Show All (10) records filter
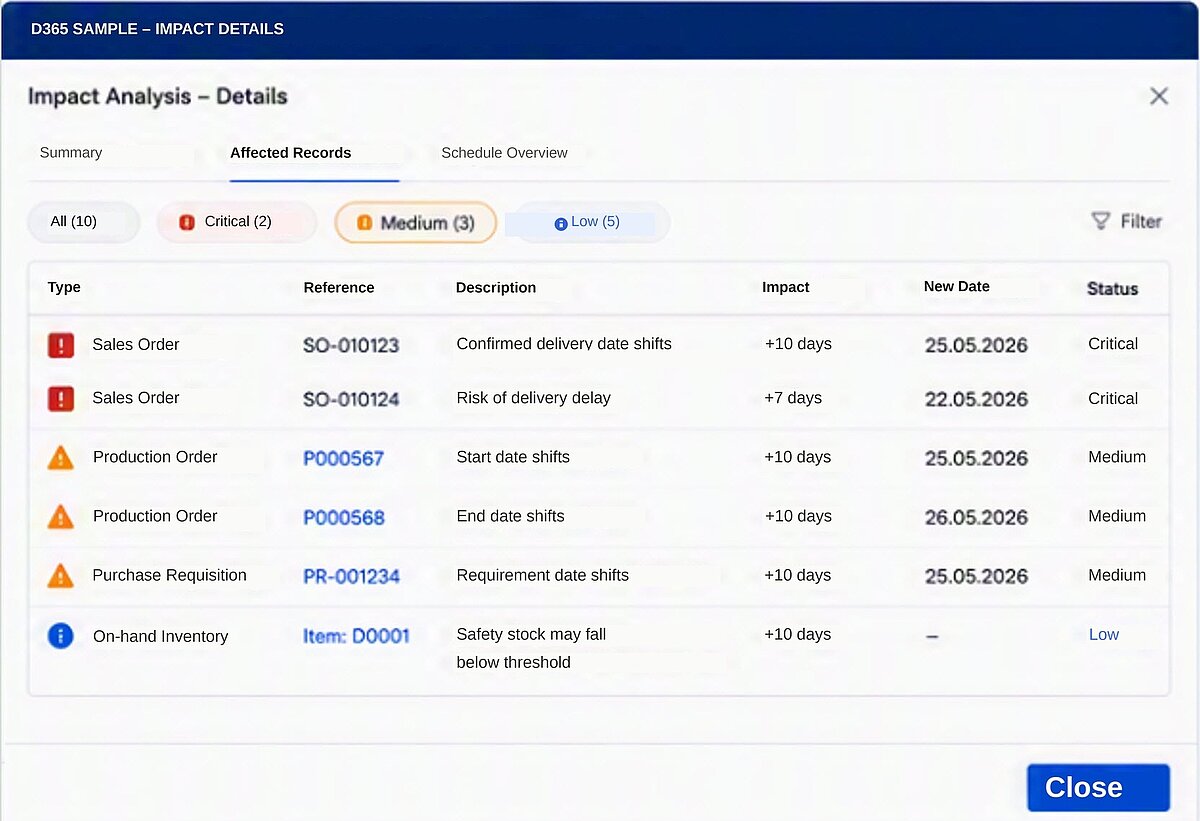 tap(83, 222)
